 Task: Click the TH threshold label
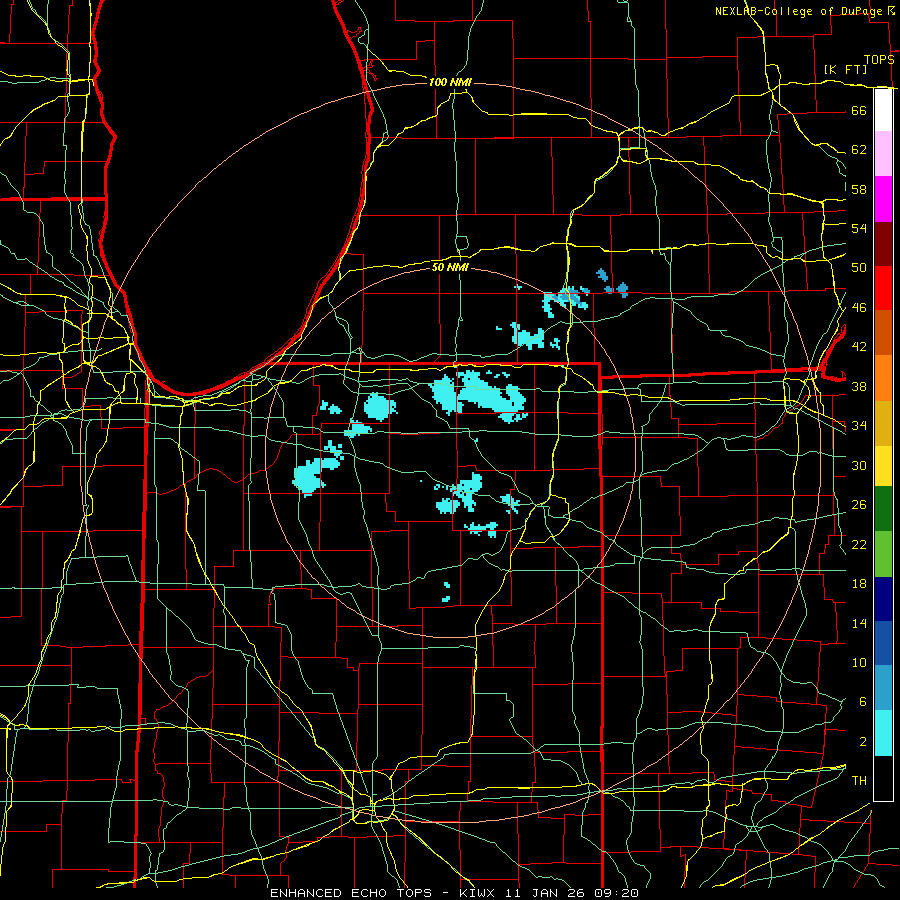coord(859,781)
